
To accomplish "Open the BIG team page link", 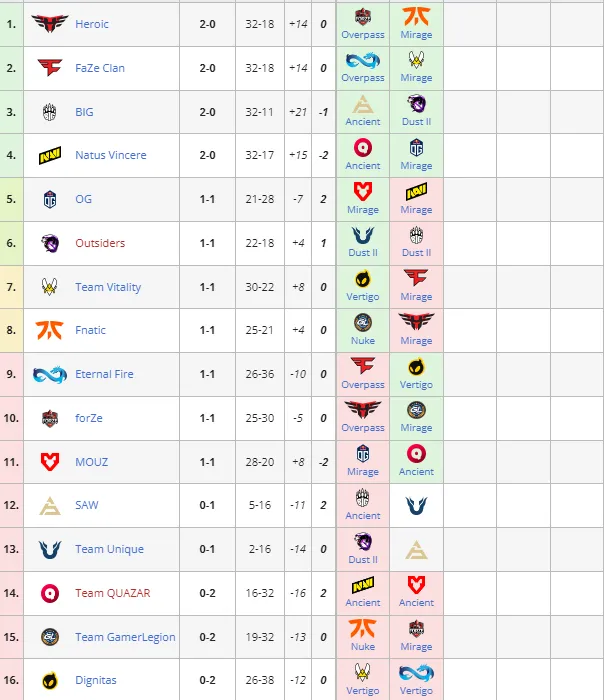I will point(84,112).
